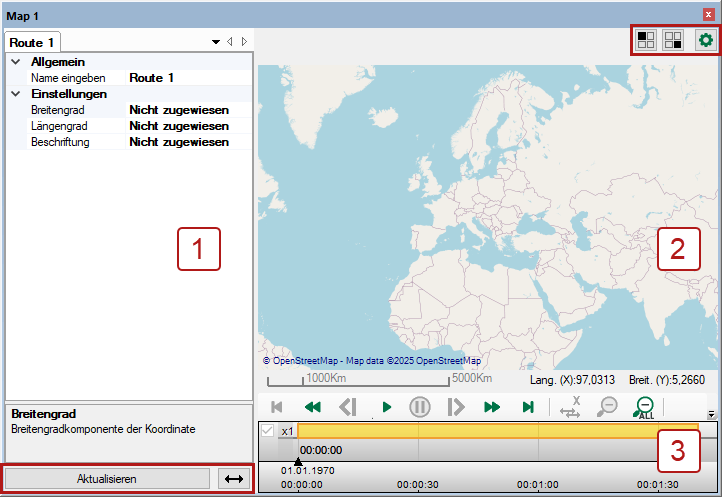Open the Breitengrad 'Nicht zugewiesen' value
This screenshot has height=497, width=722.
click(x=189, y=110)
